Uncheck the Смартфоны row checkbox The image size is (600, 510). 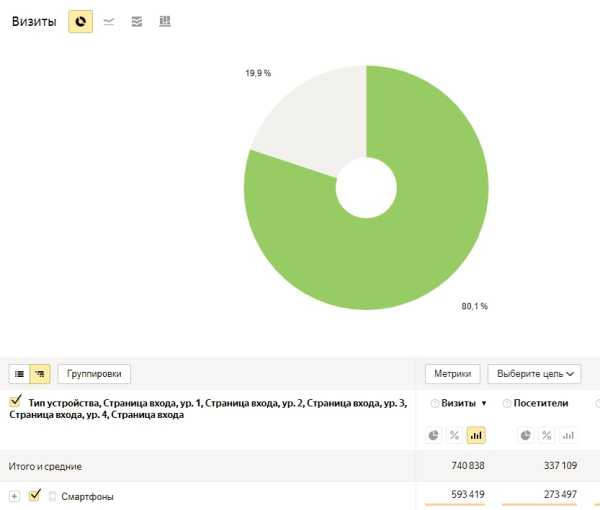(35, 495)
